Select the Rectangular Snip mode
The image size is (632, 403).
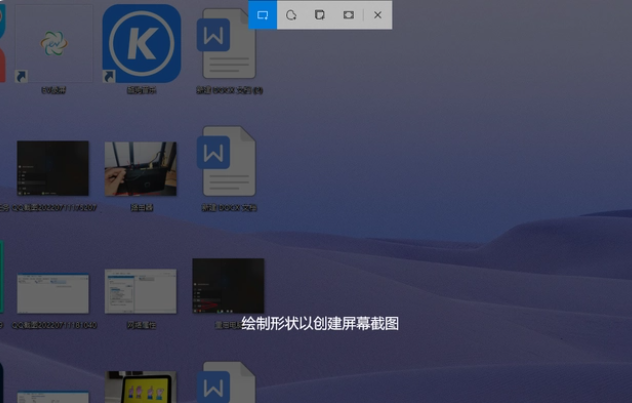point(262,15)
